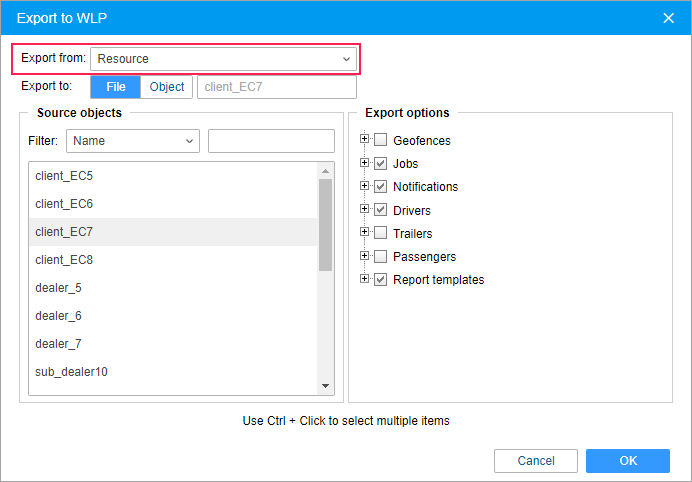Check the Passengers option

[x=380, y=256]
